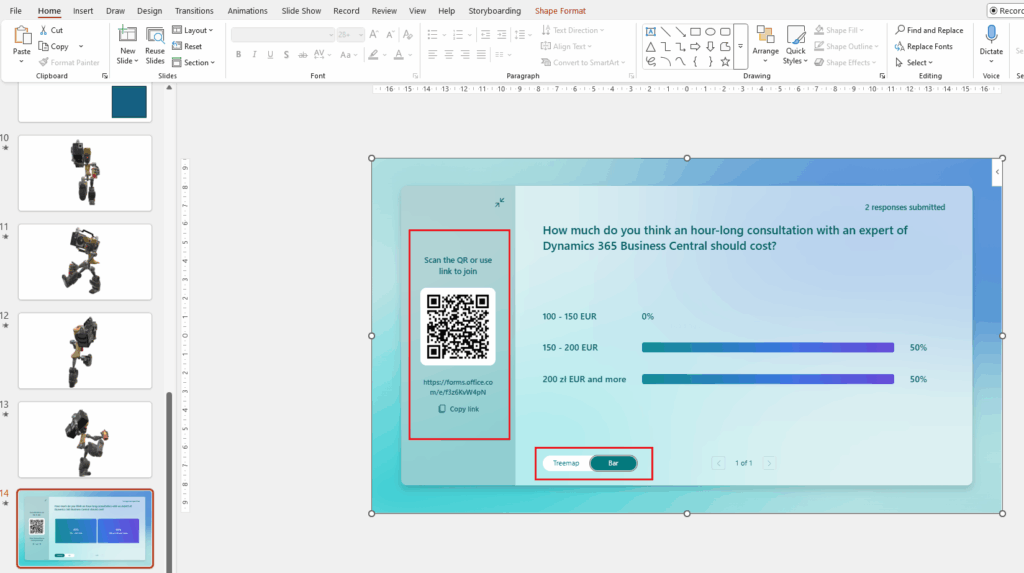The height and width of the screenshot is (573, 1024).
Task: Click Replace Fonts
Action: [923, 46]
